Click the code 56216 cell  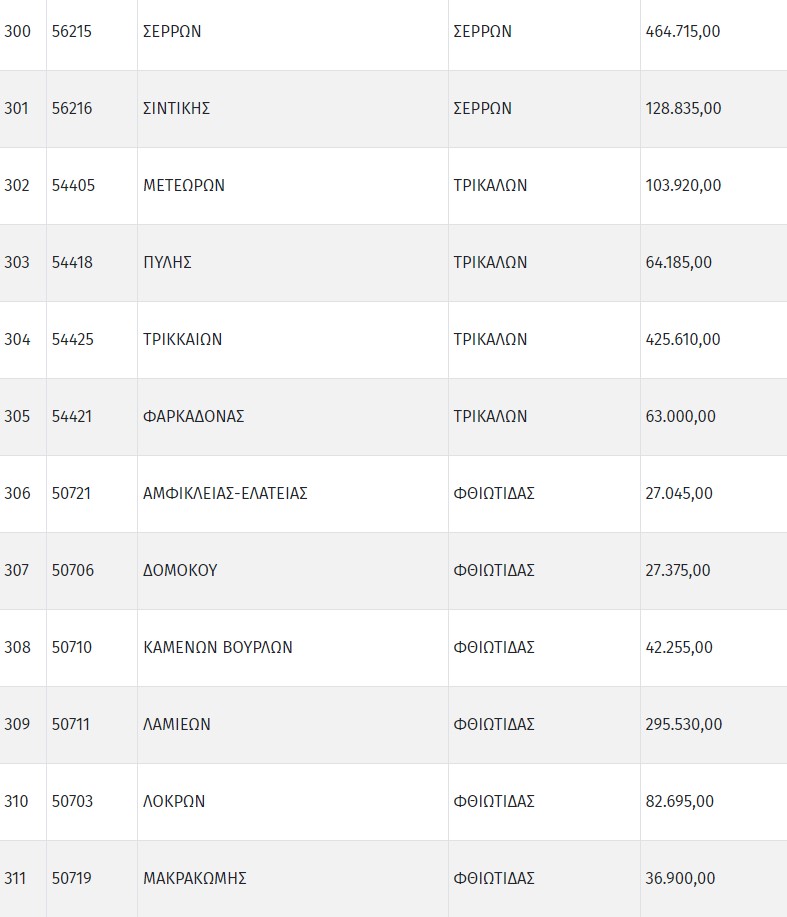coord(72,108)
